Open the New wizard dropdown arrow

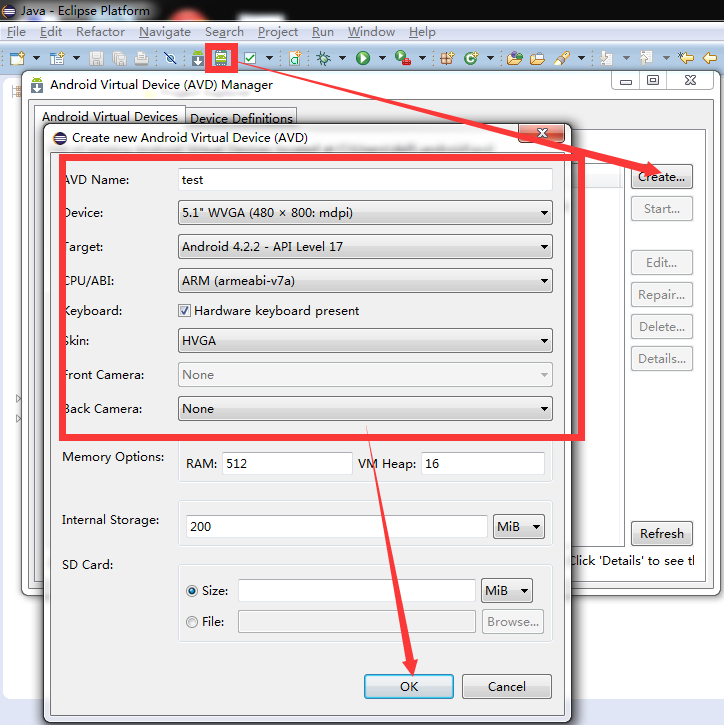coord(37,58)
